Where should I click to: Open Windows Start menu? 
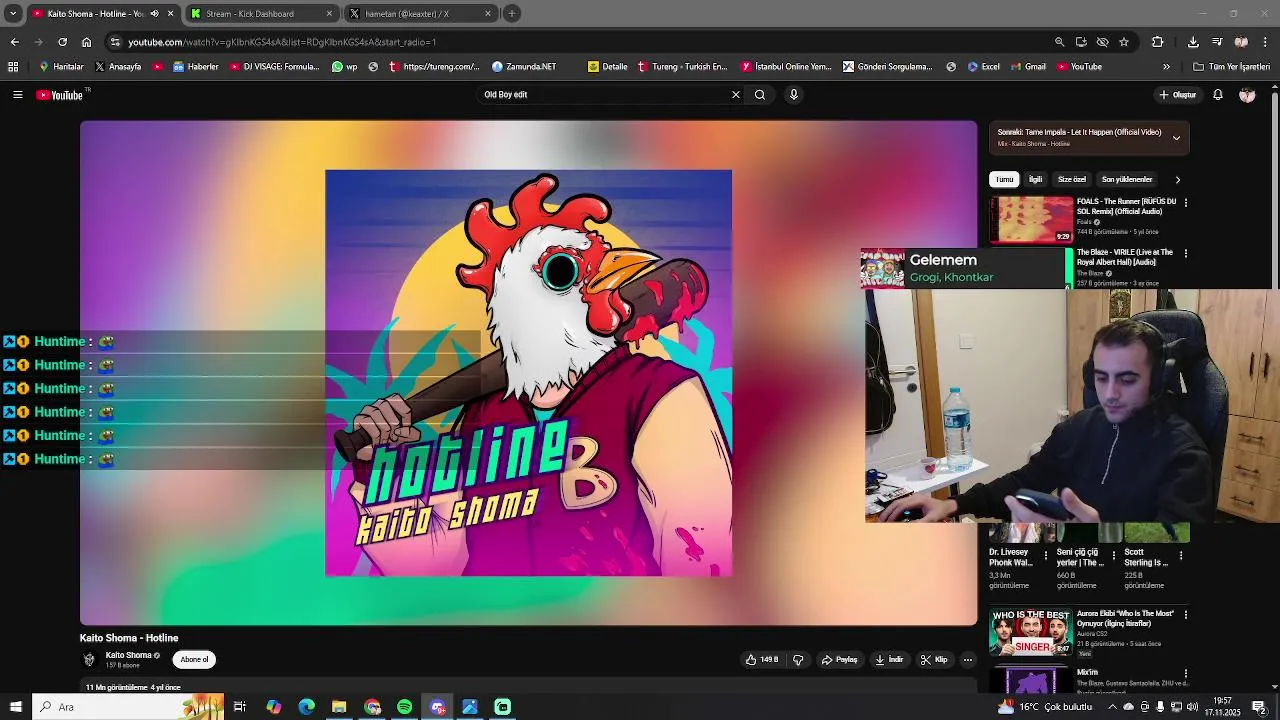tap(15, 707)
